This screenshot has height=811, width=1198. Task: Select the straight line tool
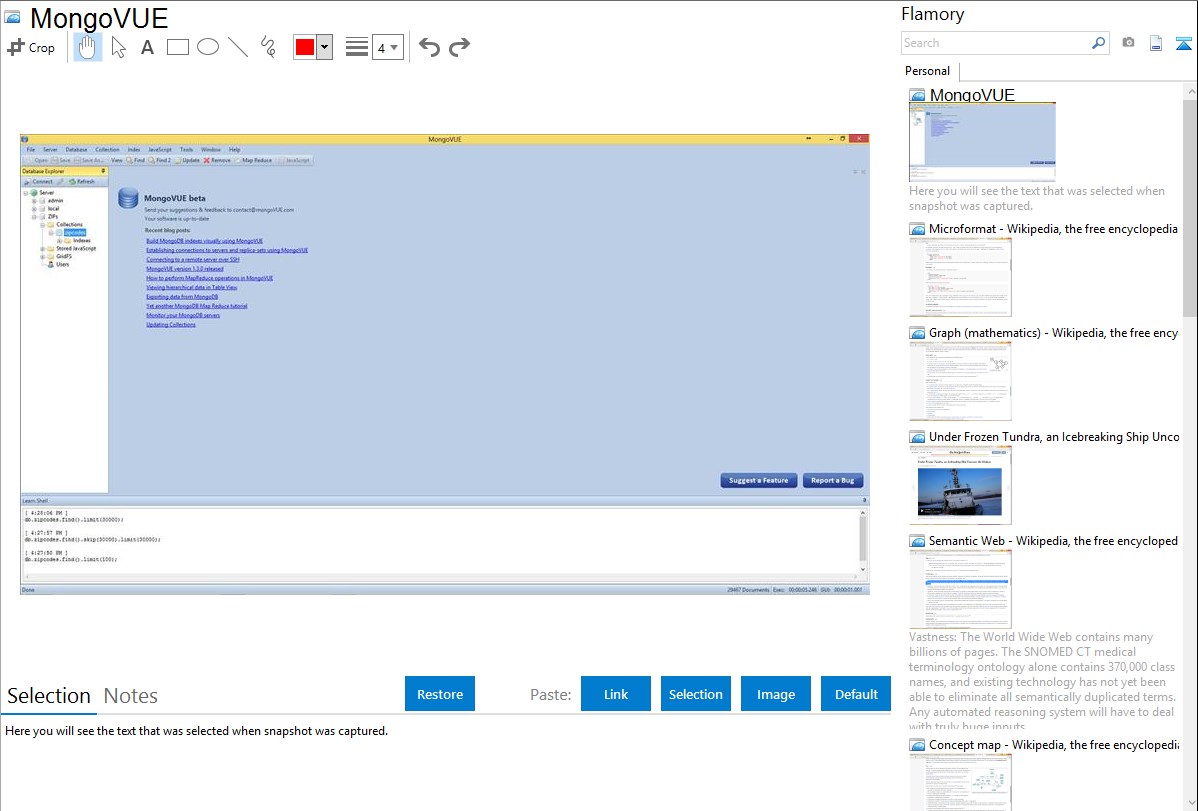tap(238, 47)
